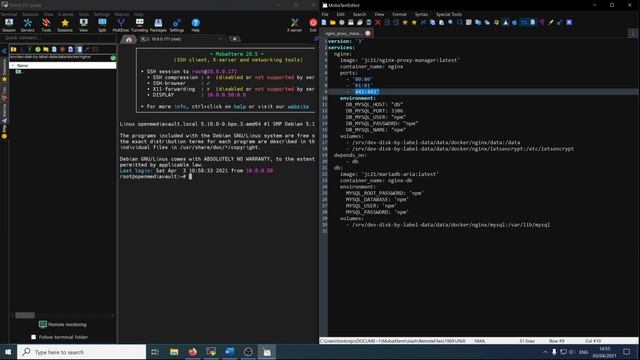Click the Quick connect input field
The height and width of the screenshot is (360, 640).
[58, 38]
